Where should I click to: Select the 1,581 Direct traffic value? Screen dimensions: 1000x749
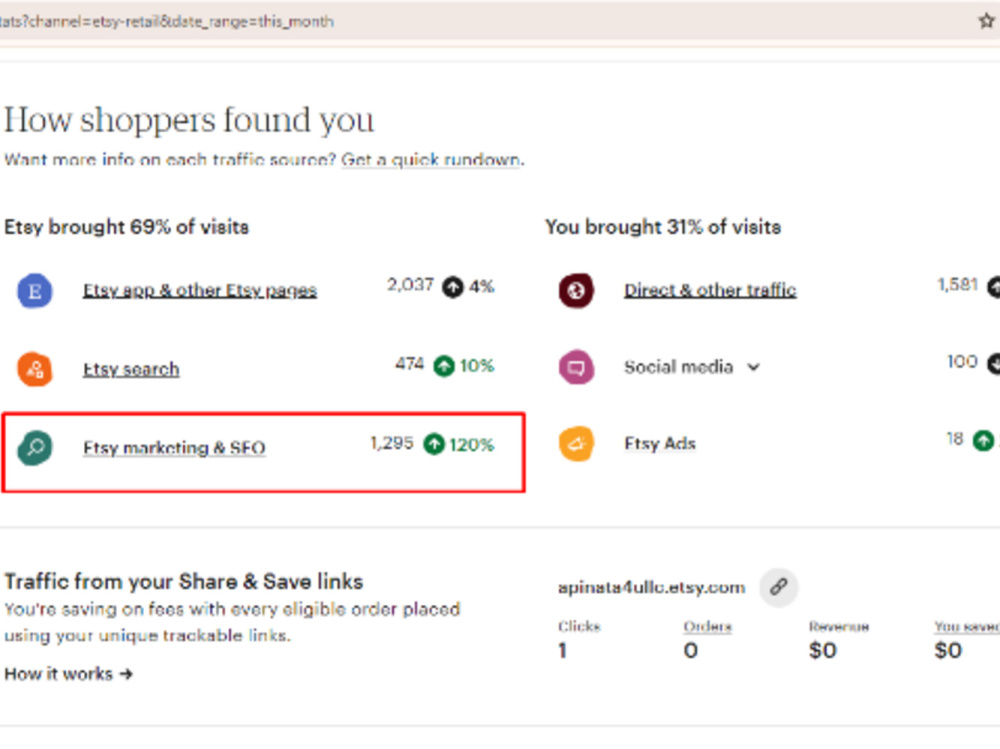[957, 285]
